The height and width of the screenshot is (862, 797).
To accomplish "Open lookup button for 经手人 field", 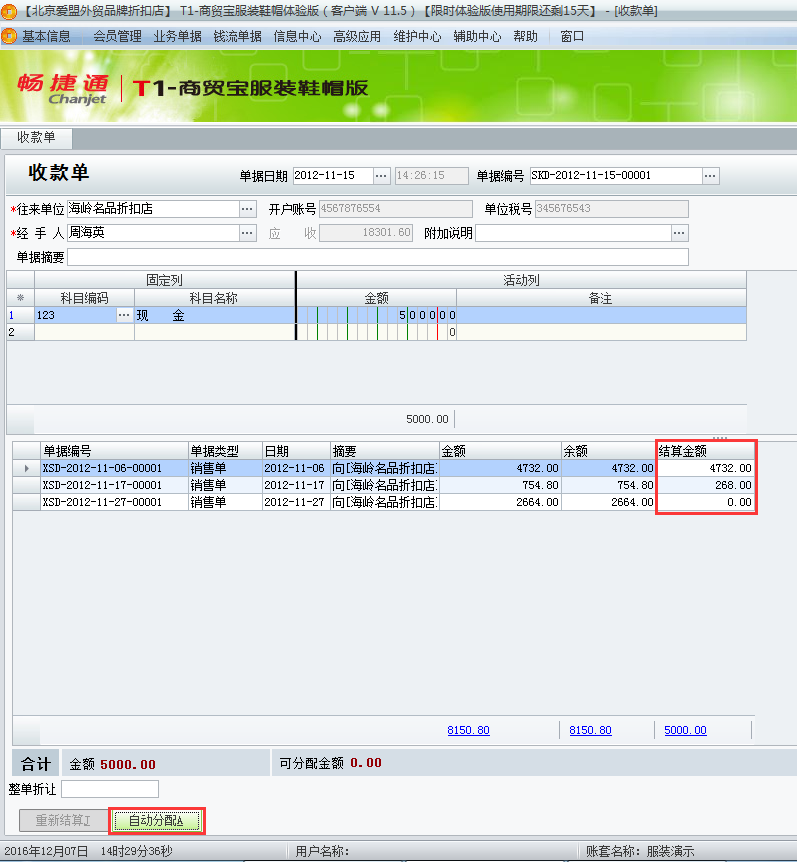I will 247,233.
